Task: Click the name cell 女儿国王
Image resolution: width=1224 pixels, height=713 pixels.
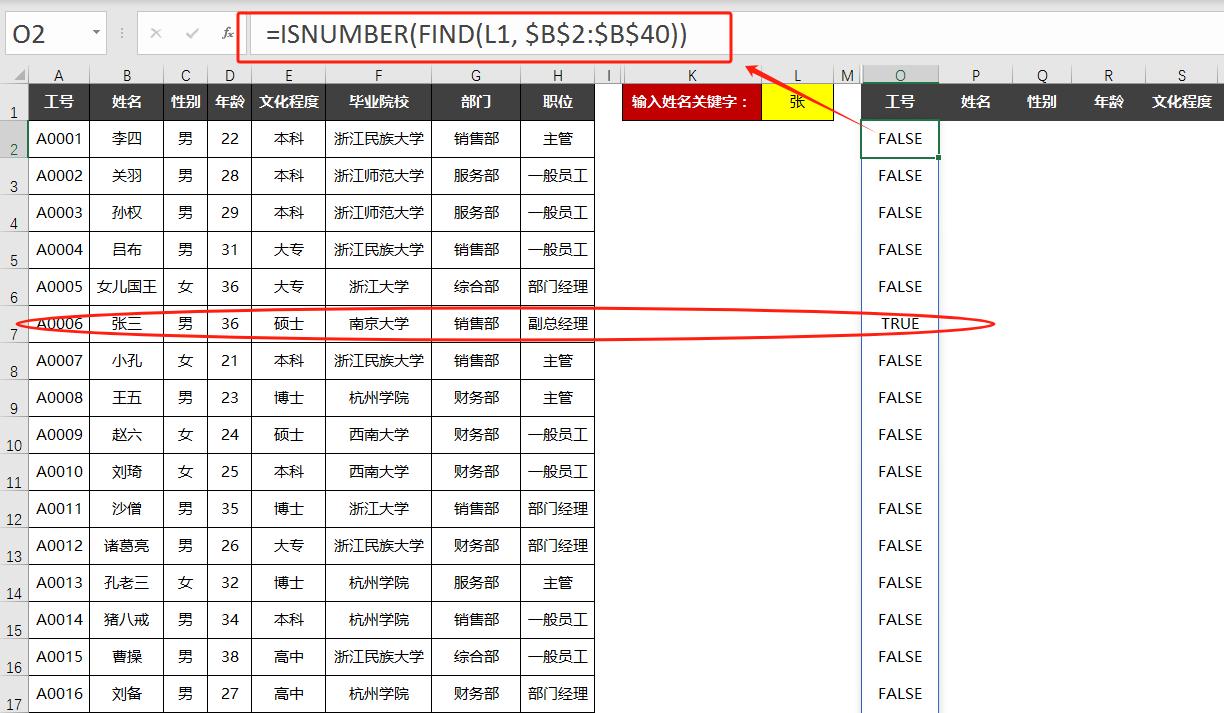Action: click(127, 287)
